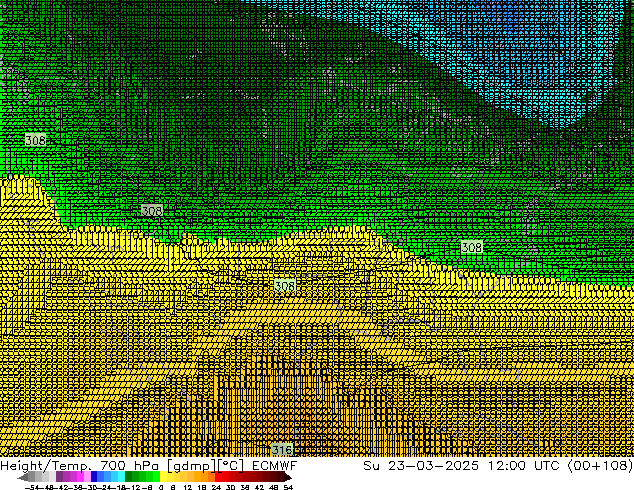Screen dimensions: 634x490
Task: Click the [°C] unit label
Action: coord(230,466)
